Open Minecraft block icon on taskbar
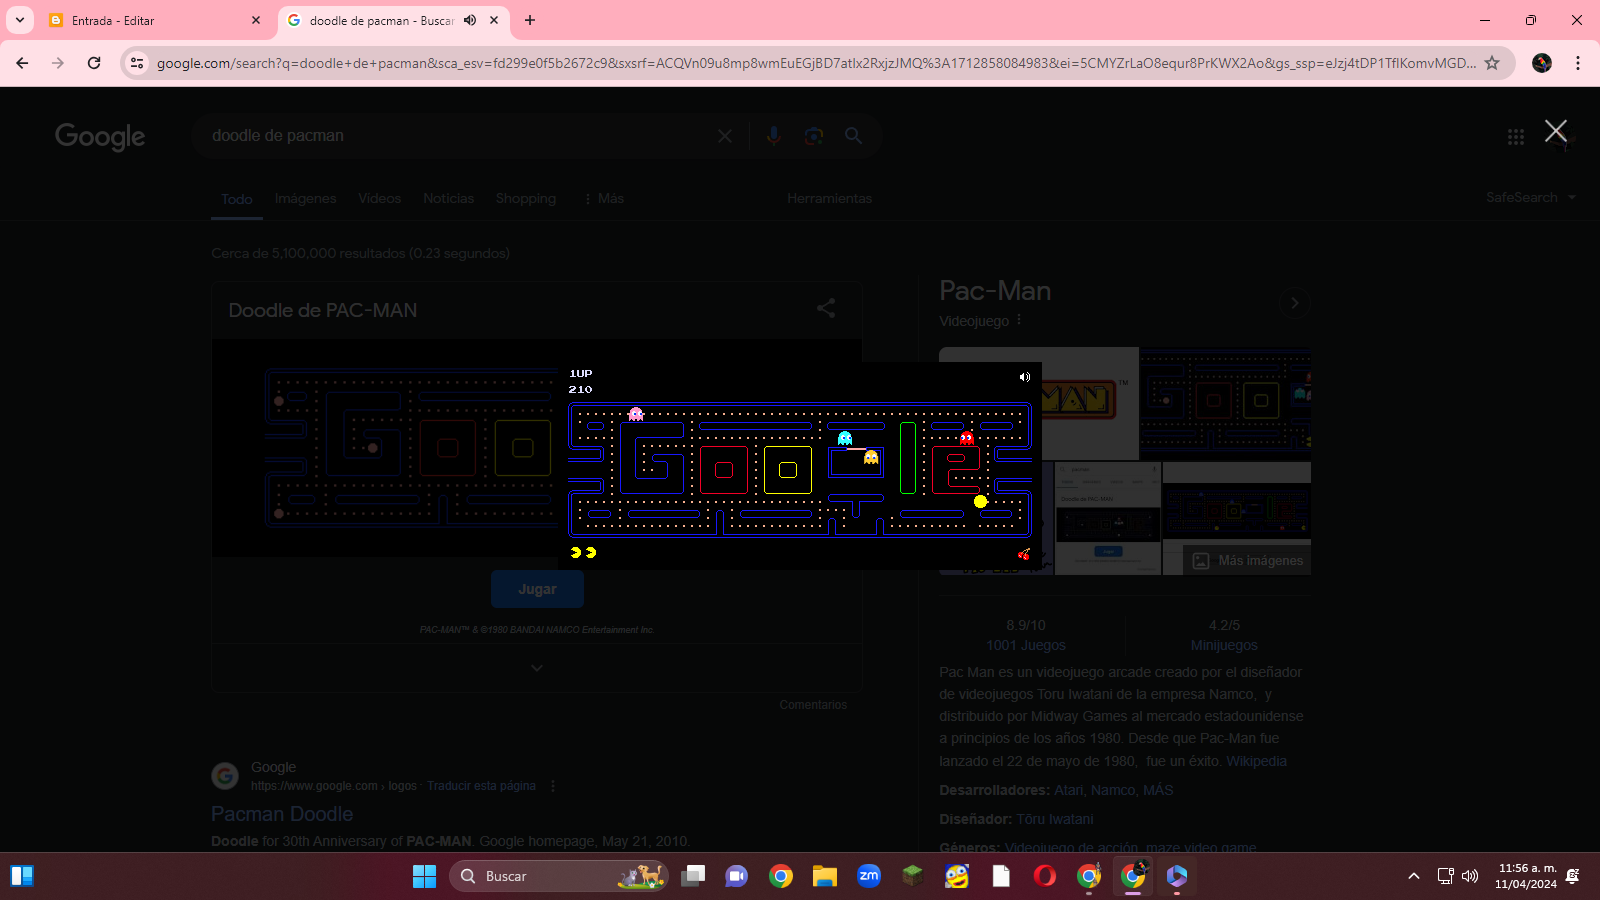Viewport: 1600px width, 900px height. (x=913, y=876)
